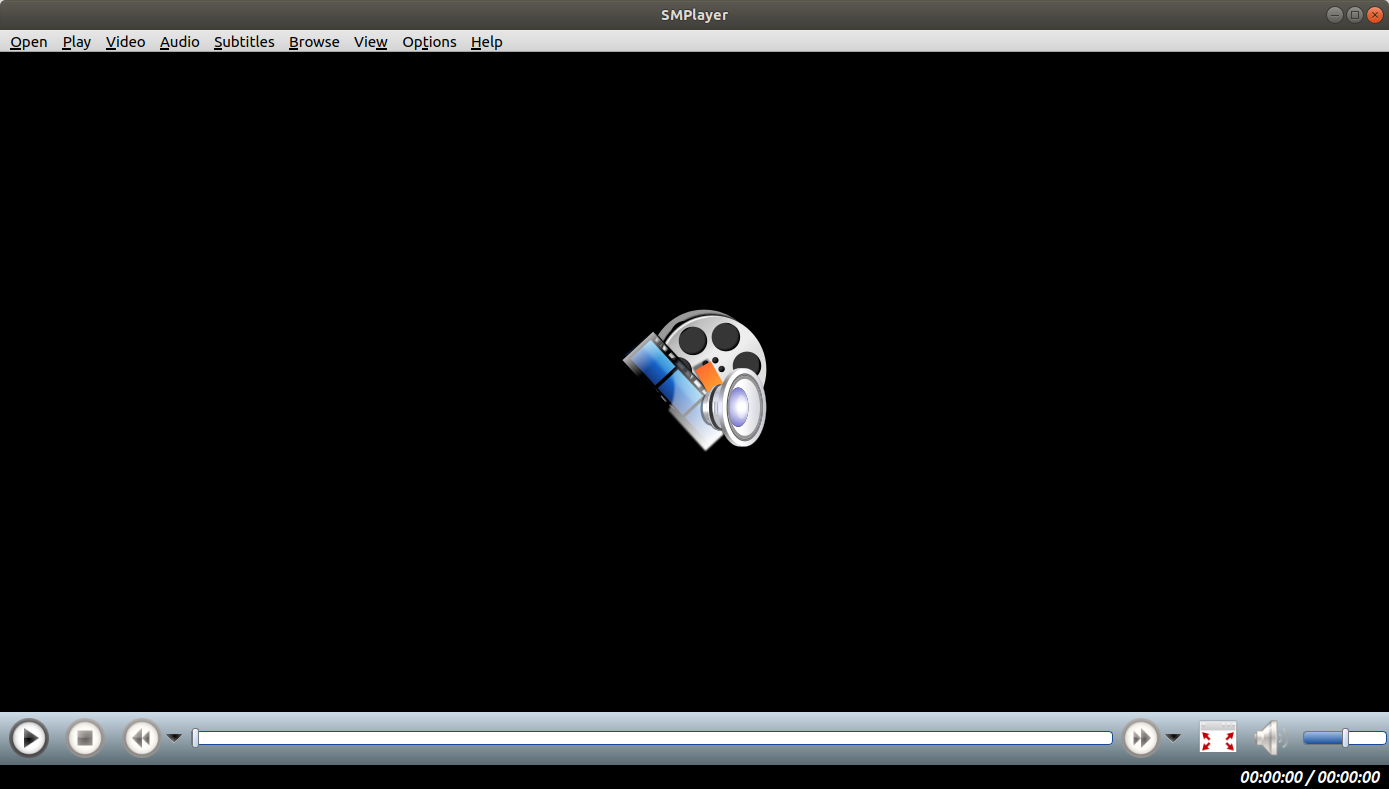Open the Browse menu
The height and width of the screenshot is (789, 1389).
314,42
